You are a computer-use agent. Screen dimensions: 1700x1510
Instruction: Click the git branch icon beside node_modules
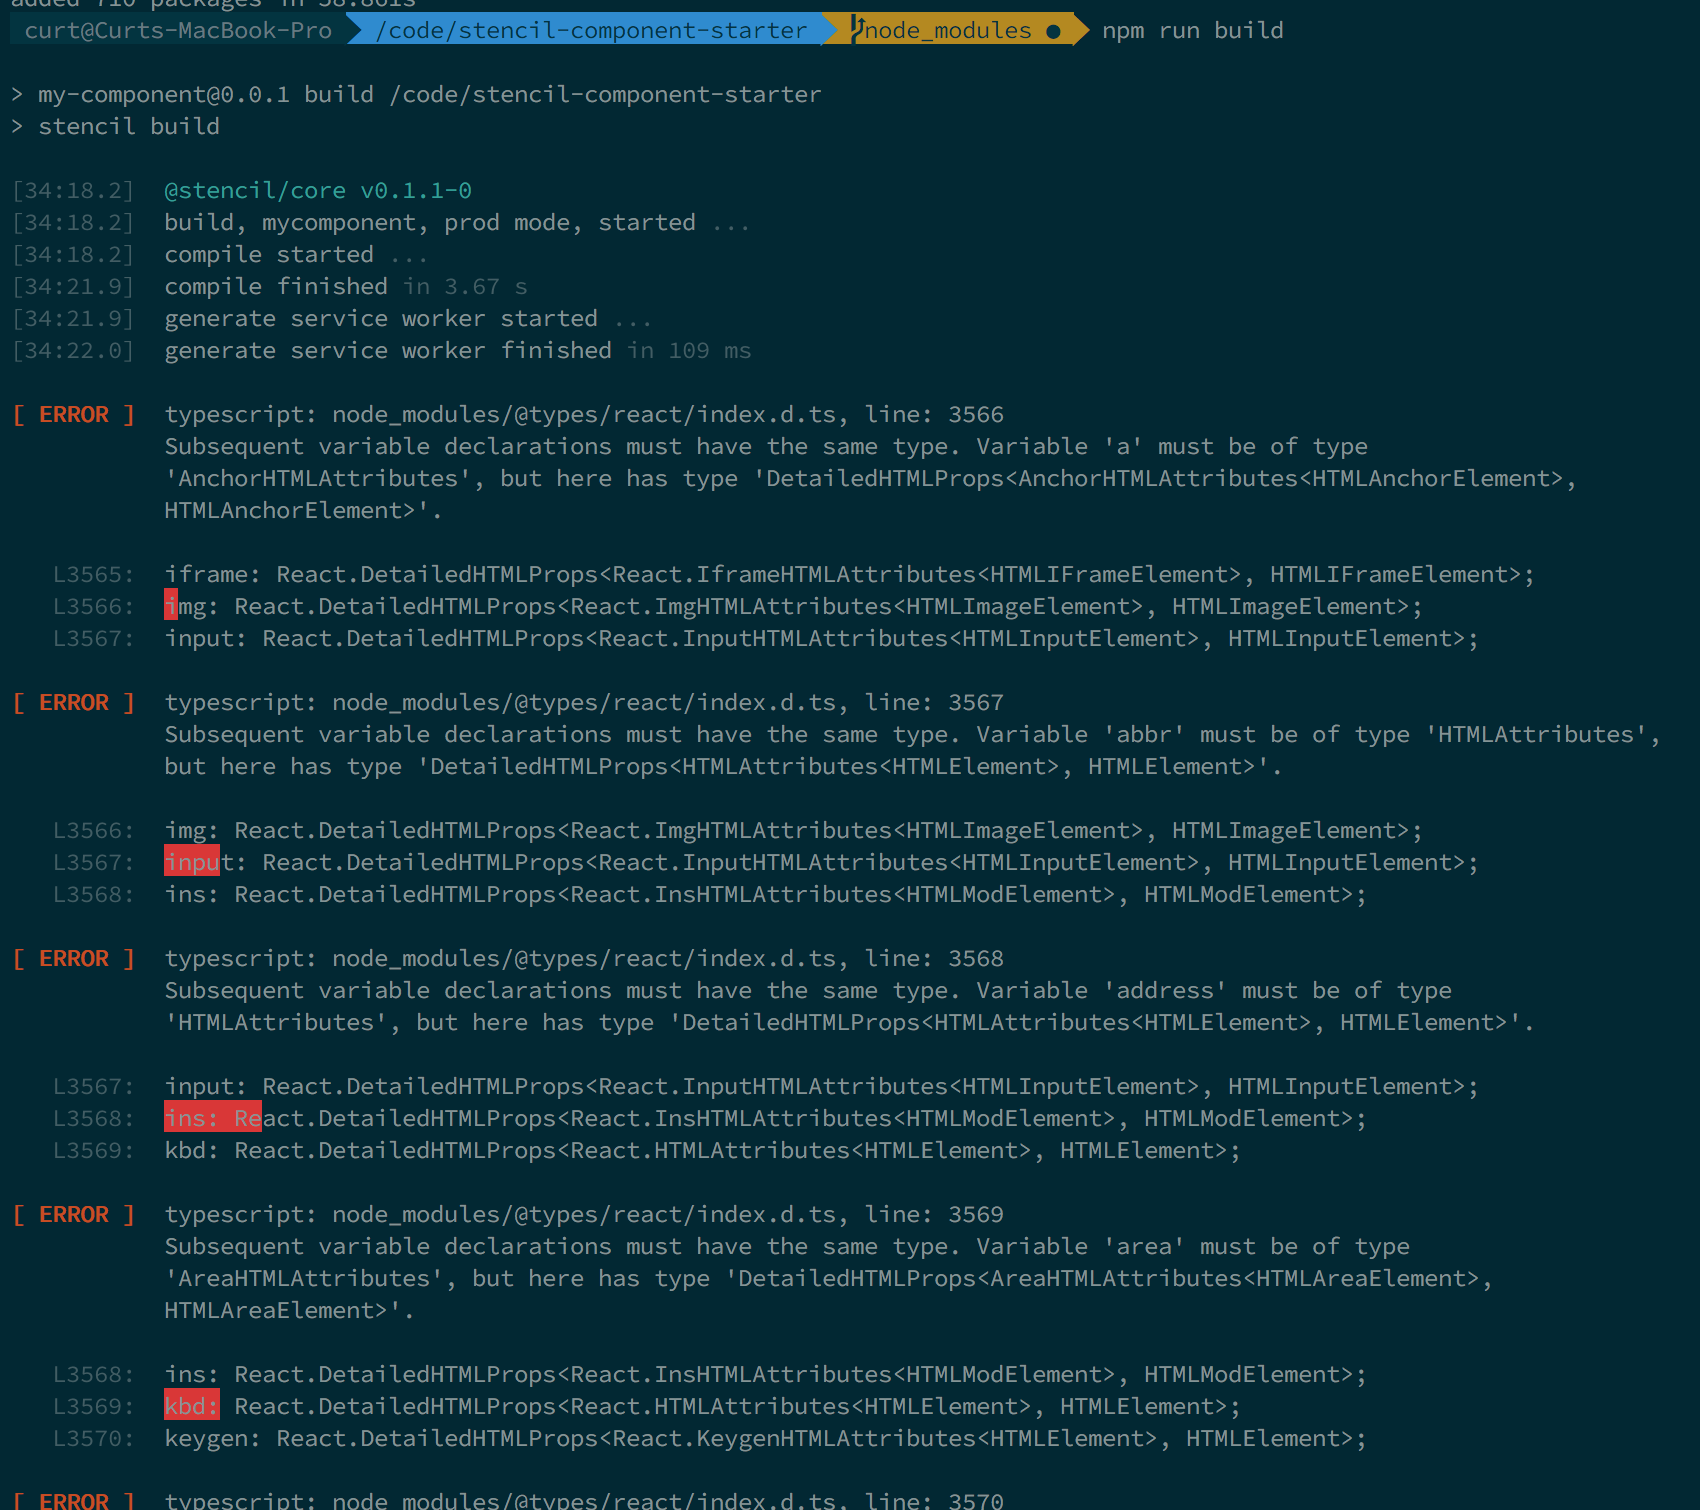(856, 28)
